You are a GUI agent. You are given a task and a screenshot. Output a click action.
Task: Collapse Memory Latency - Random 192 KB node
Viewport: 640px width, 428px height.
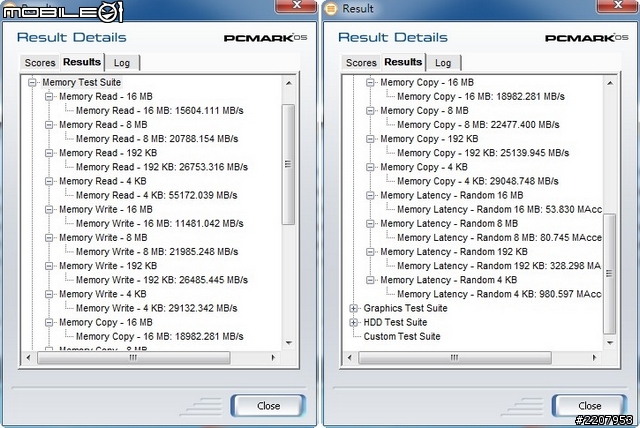pos(370,252)
